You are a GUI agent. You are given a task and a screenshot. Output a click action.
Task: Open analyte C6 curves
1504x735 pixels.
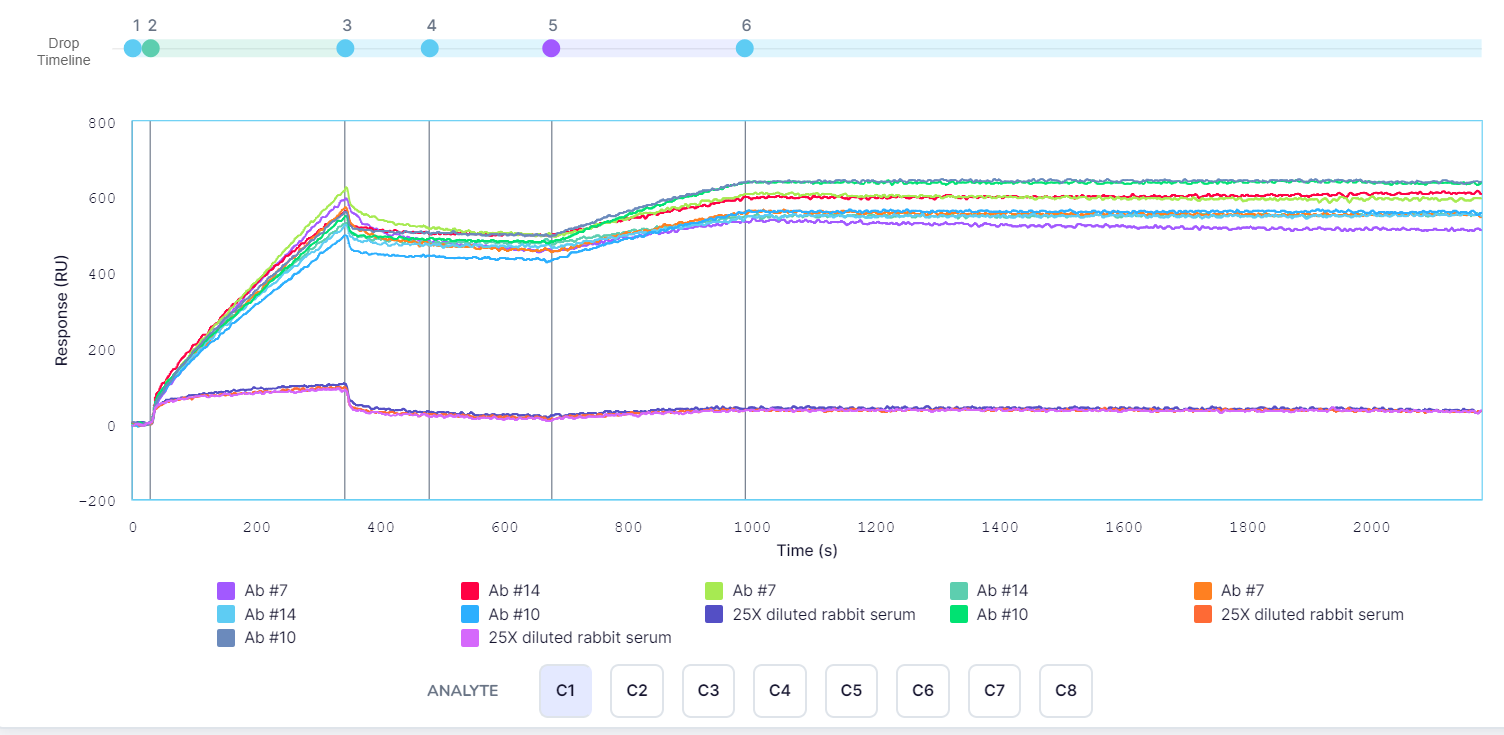click(x=923, y=691)
